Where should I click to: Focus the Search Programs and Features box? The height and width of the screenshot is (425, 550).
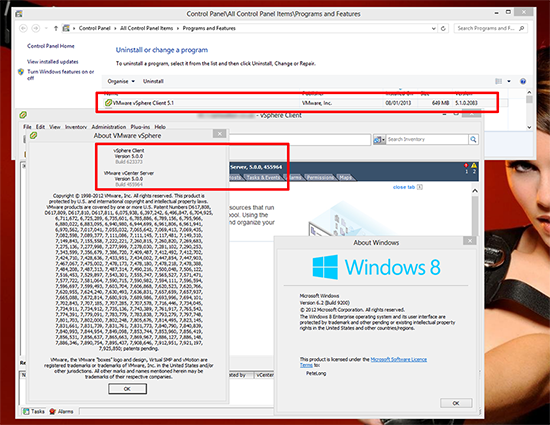pos(491,28)
